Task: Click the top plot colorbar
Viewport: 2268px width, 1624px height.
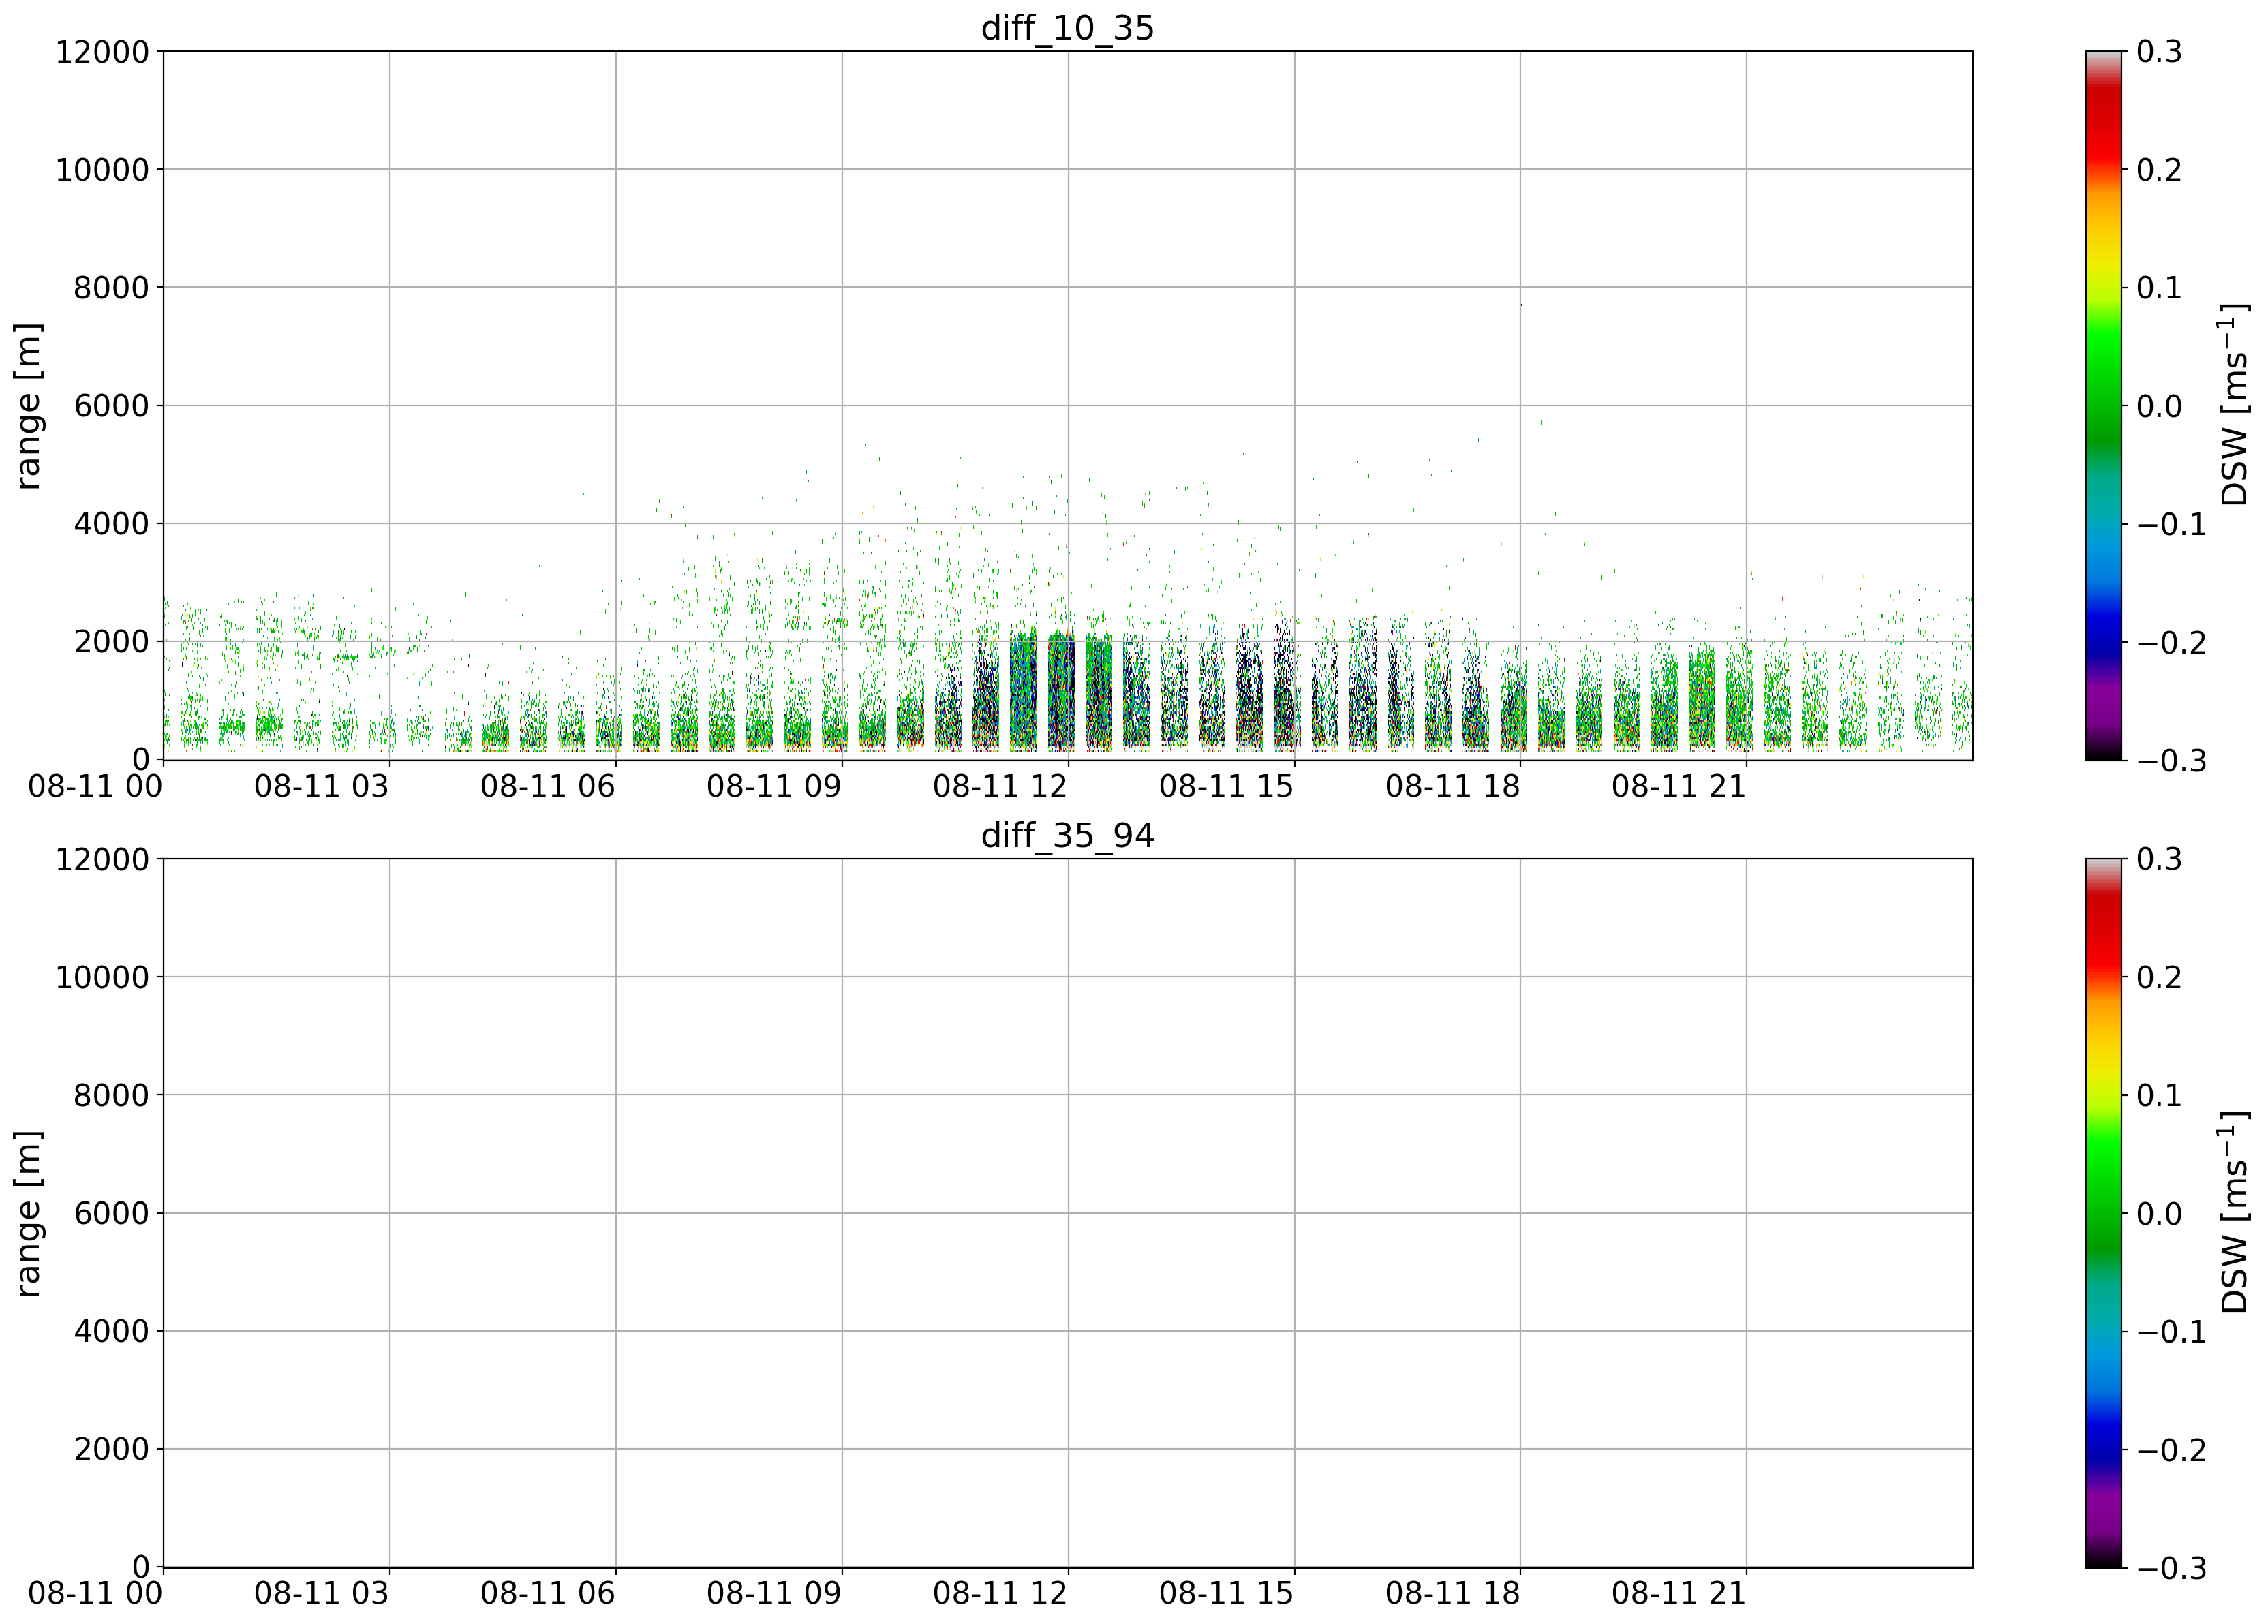Action: tap(2103, 405)
